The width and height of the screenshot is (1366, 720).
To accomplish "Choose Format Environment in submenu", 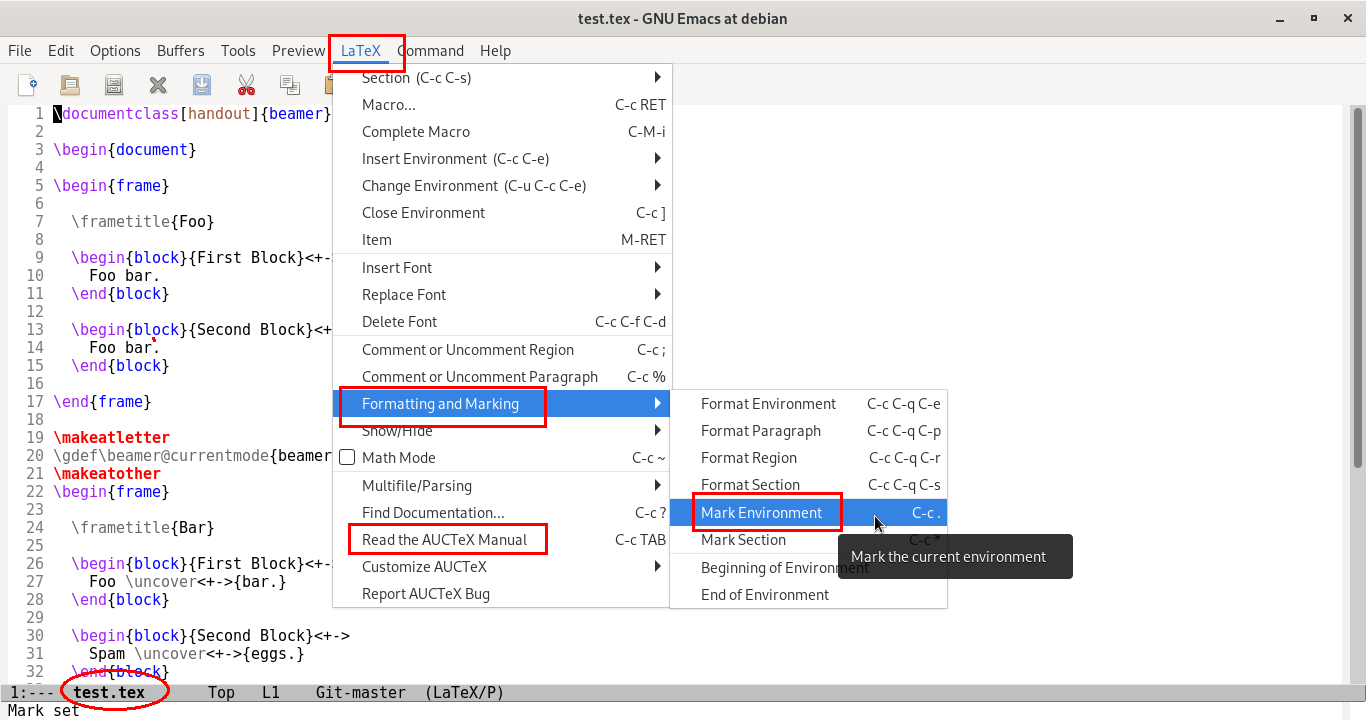I will pos(808,403).
